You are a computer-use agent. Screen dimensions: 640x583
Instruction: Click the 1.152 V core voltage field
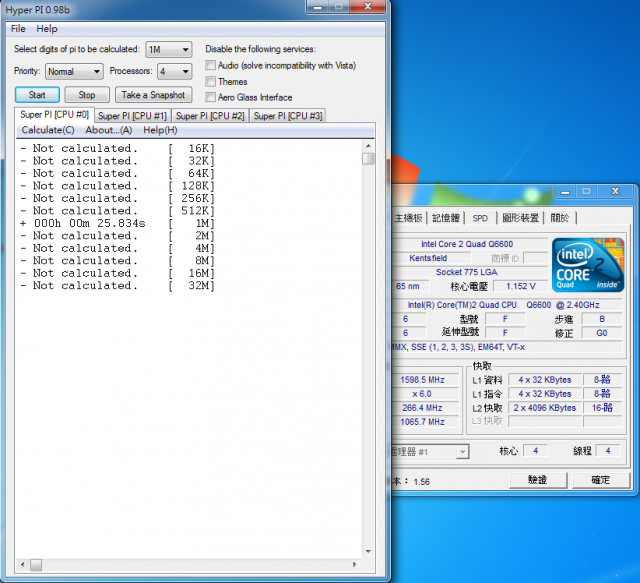pos(521,286)
